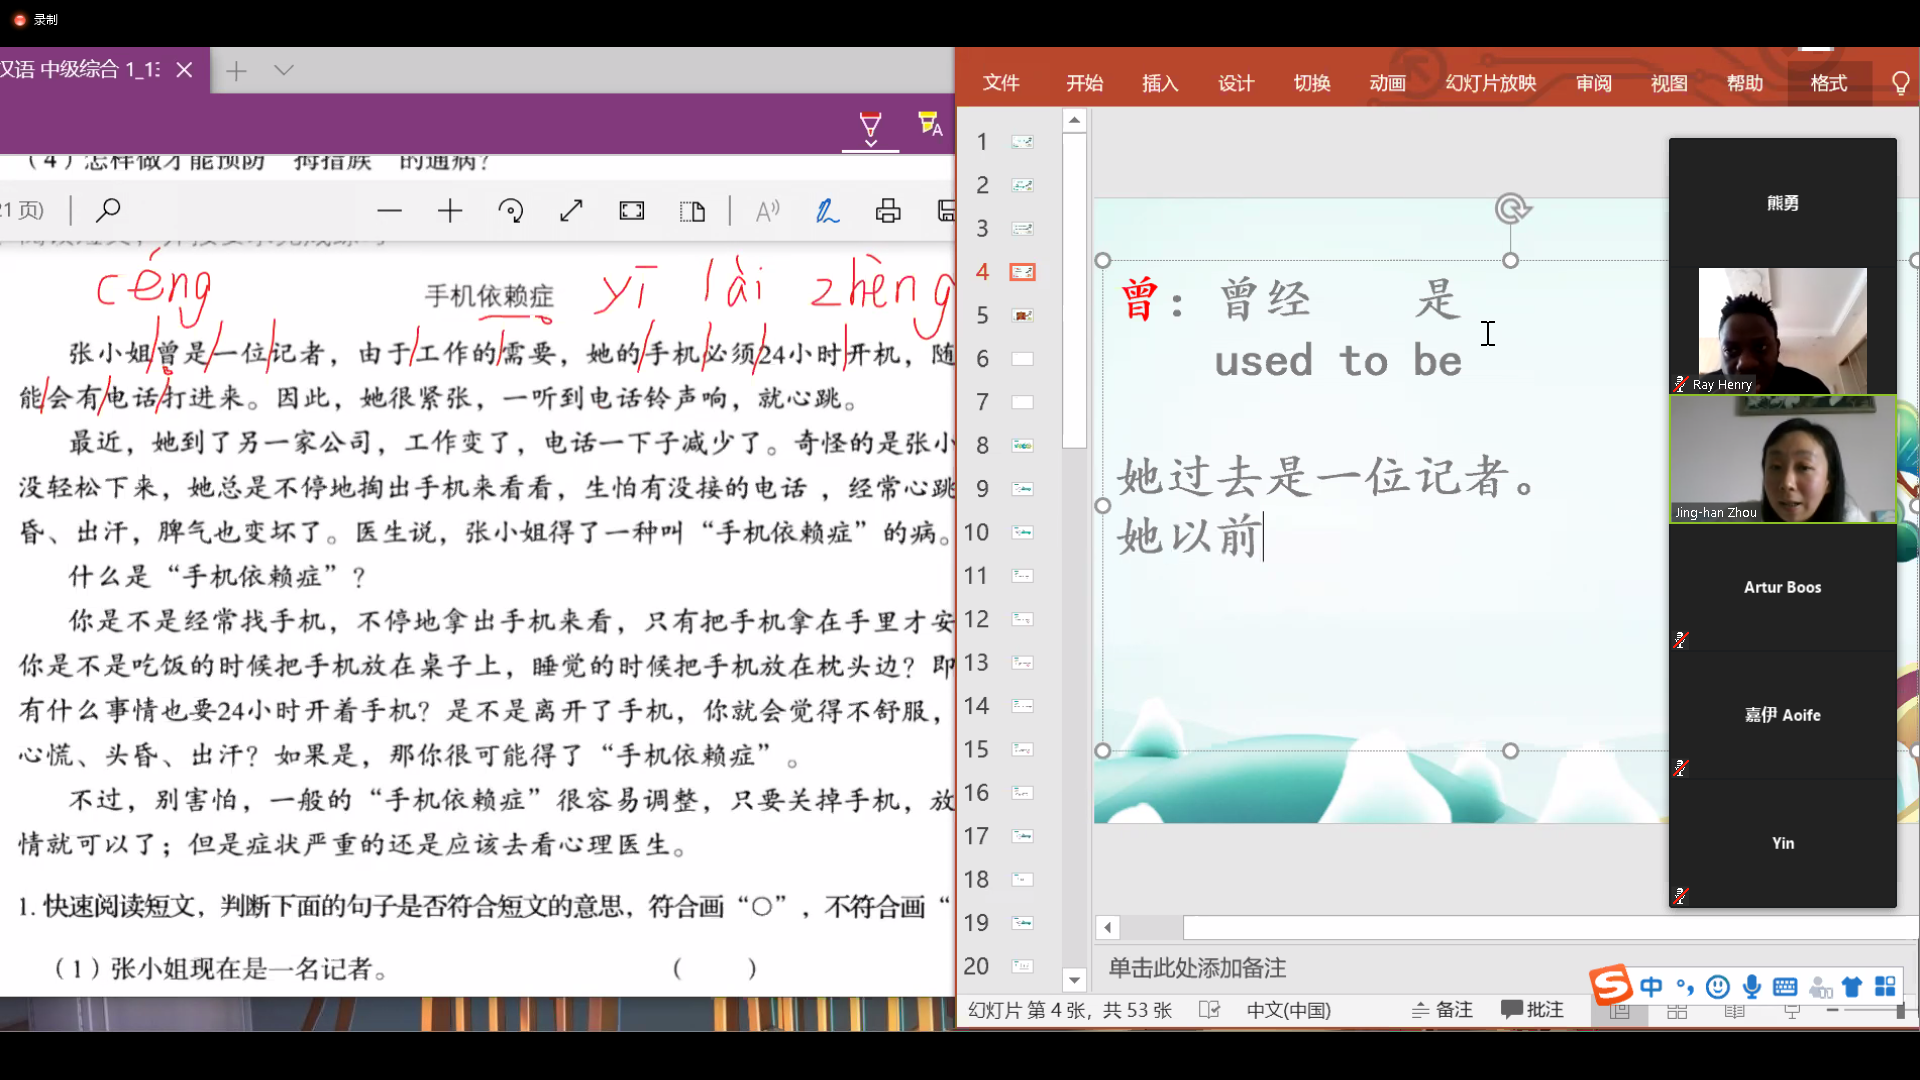The height and width of the screenshot is (1080, 1920).
Task: Click the print icon in PDF toolbar
Action: pyautogui.click(x=888, y=211)
